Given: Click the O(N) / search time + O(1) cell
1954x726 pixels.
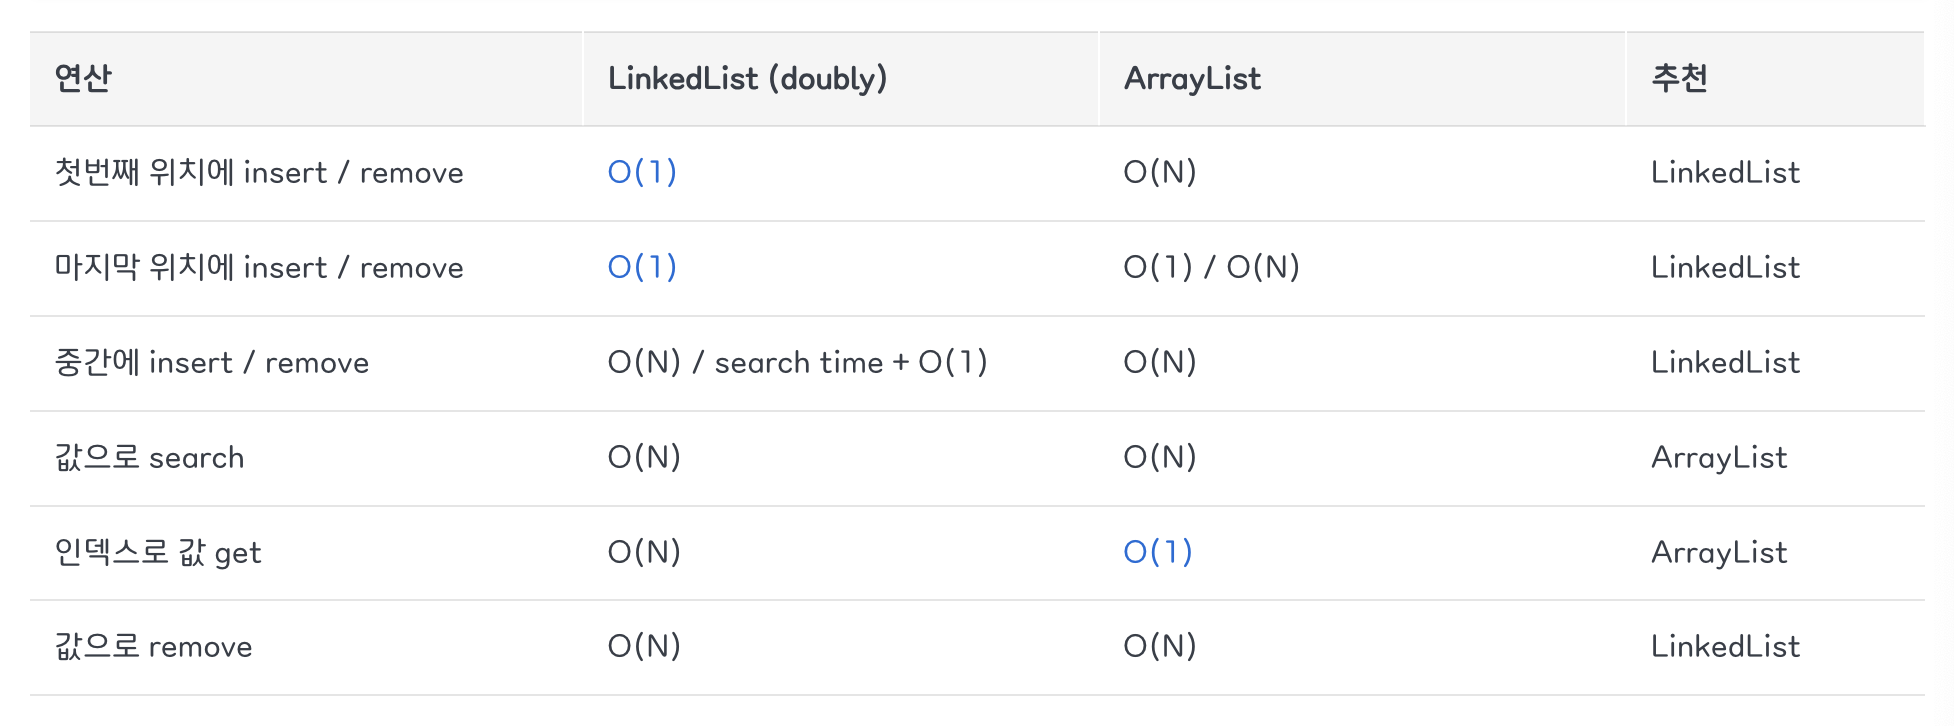Looking at the screenshot, I should (797, 362).
